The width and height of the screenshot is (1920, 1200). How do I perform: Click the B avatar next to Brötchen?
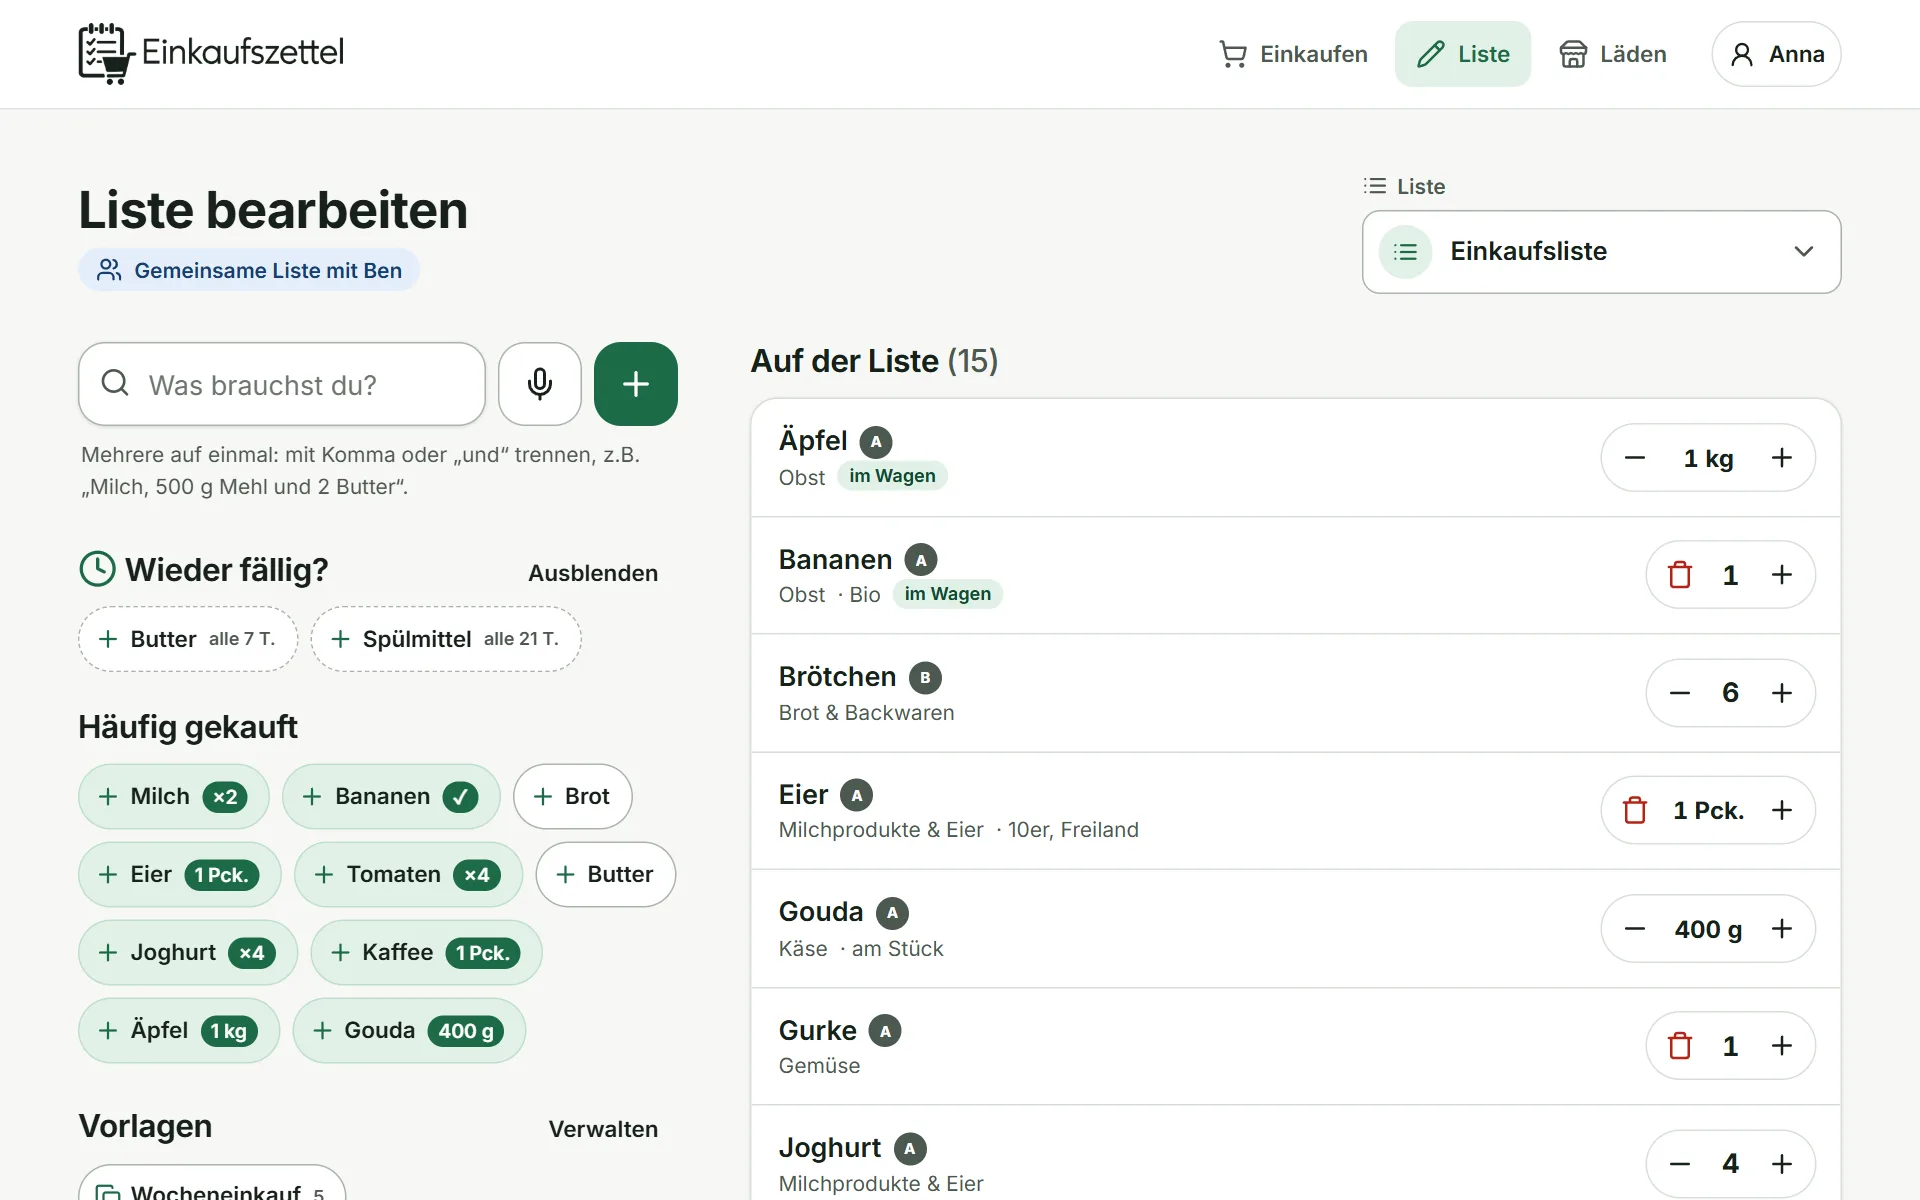[x=925, y=678]
